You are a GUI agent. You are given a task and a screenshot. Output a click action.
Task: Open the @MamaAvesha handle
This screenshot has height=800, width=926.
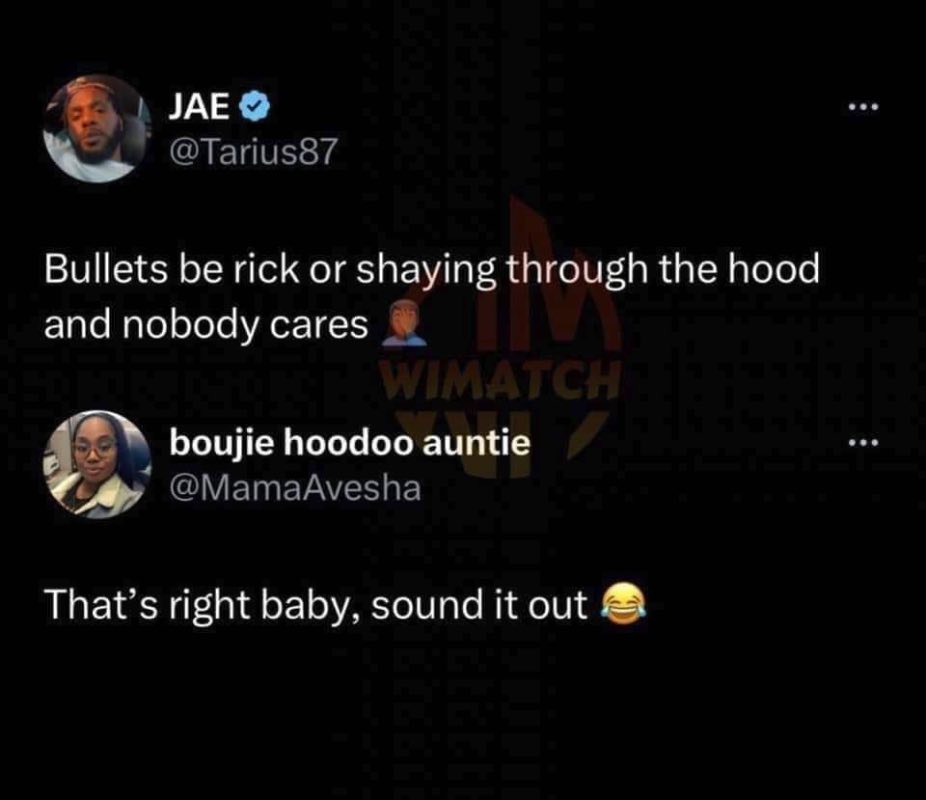(x=295, y=488)
